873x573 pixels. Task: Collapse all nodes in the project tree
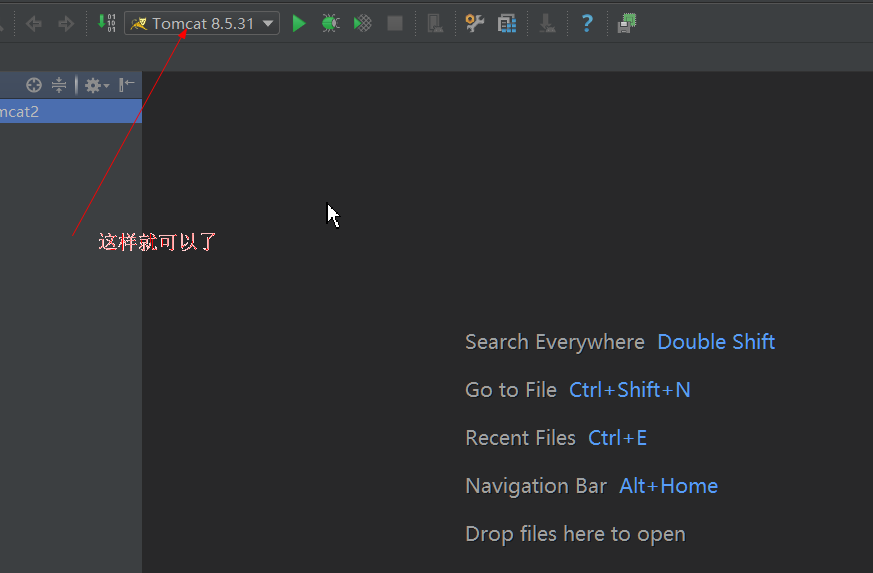click(59, 85)
